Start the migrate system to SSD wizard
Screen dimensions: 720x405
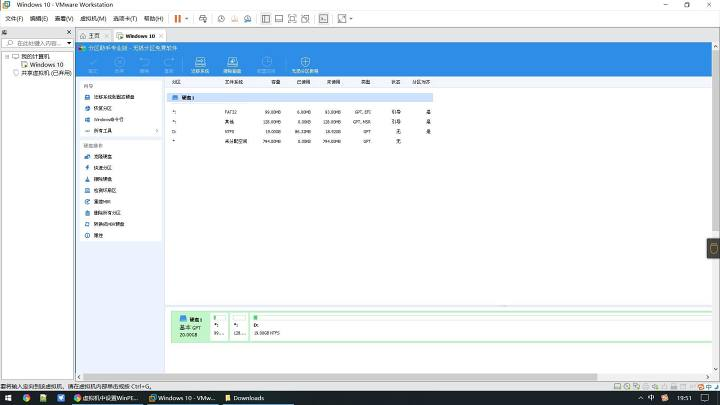click(x=109, y=97)
